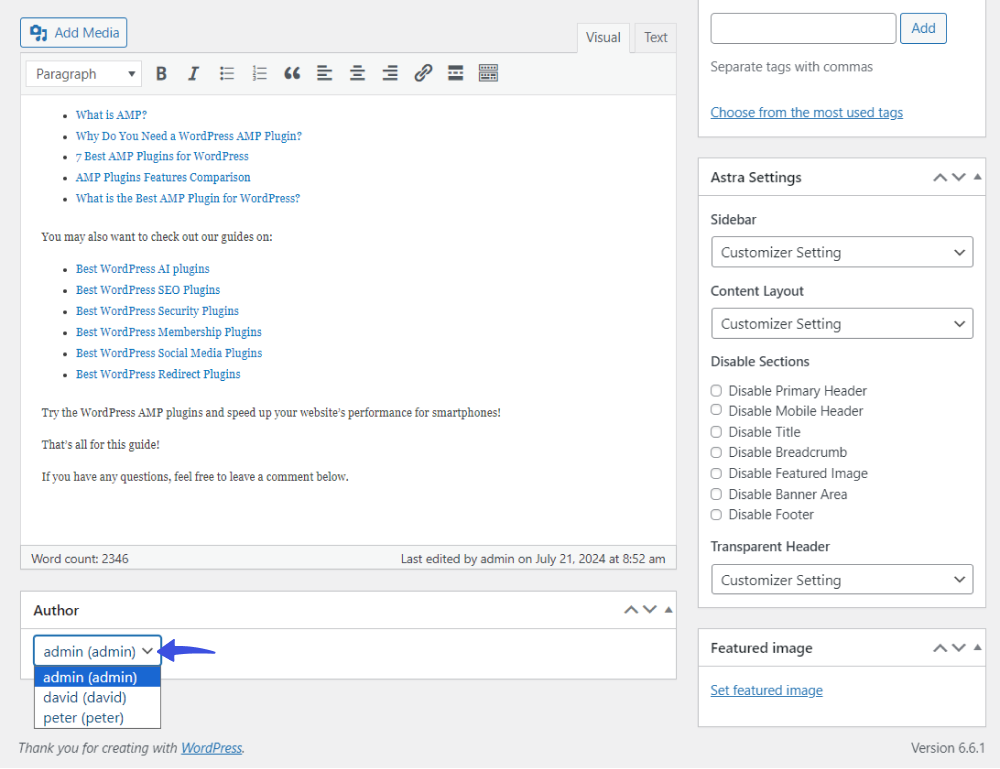Open the Transparent Header dropdown
The width and height of the screenshot is (1000, 769).
[x=842, y=580]
